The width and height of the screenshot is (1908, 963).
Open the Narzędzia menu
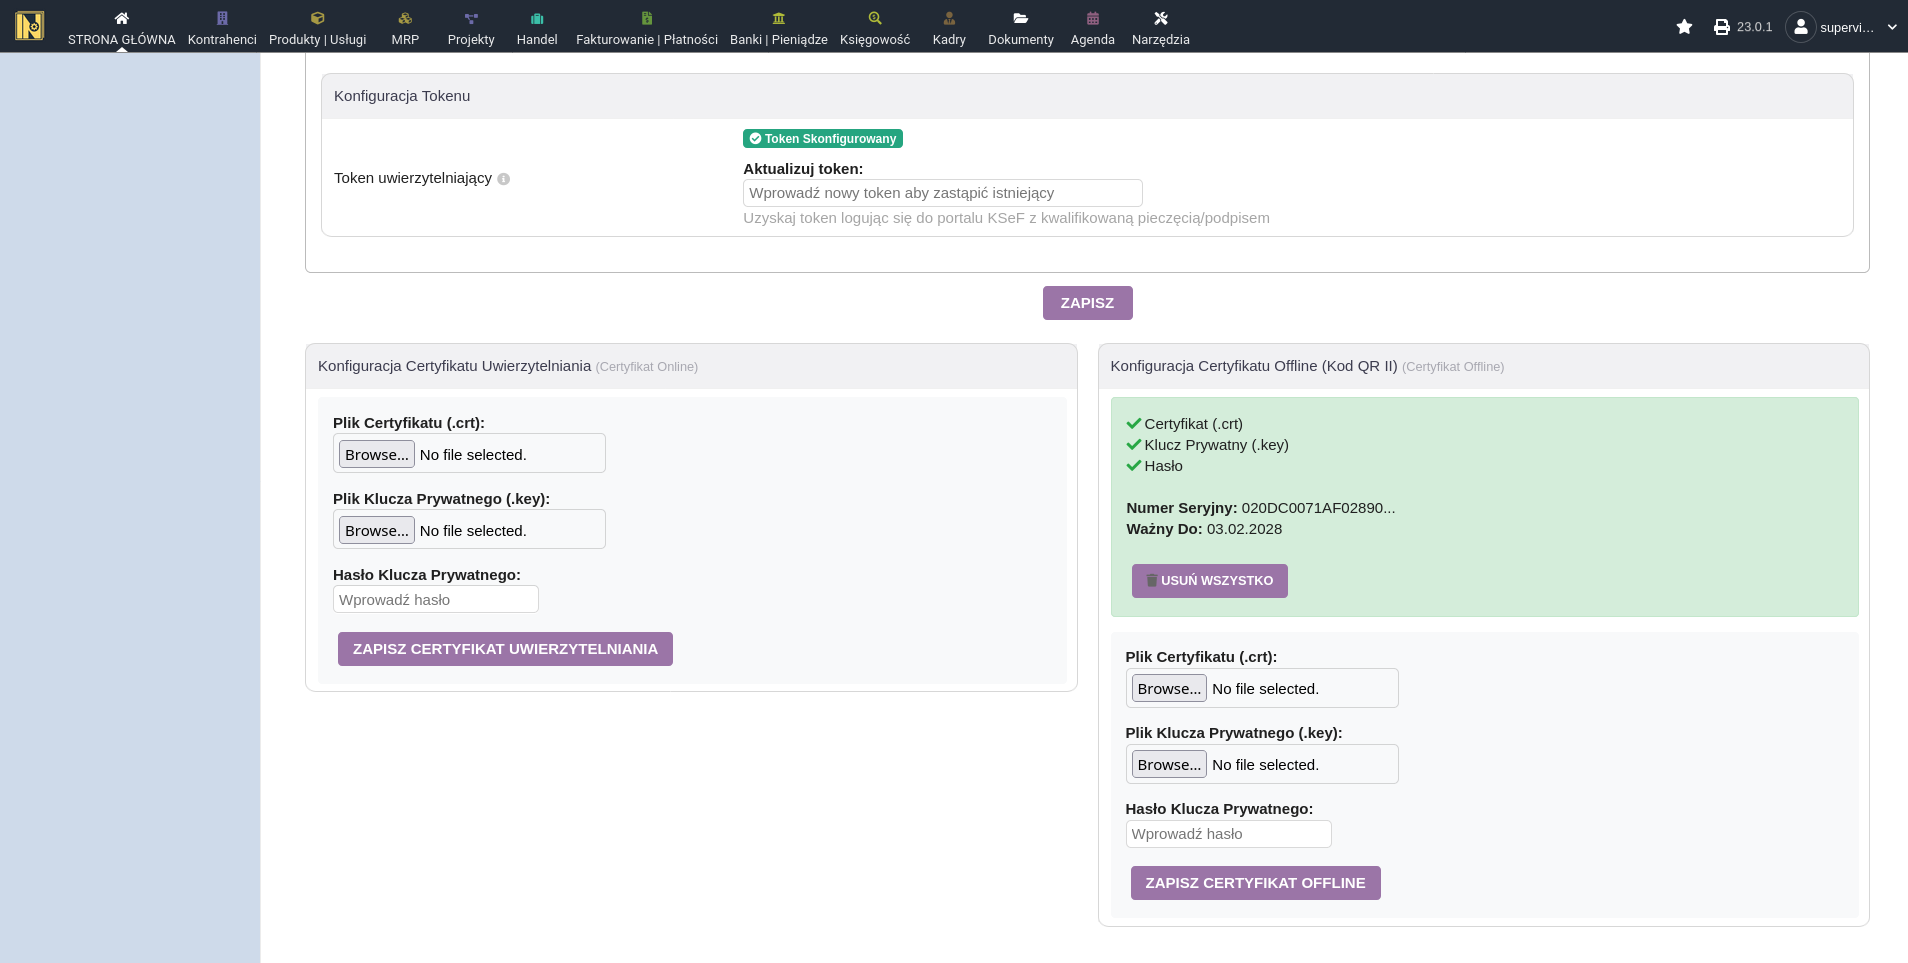click(x=1160, y=28)
